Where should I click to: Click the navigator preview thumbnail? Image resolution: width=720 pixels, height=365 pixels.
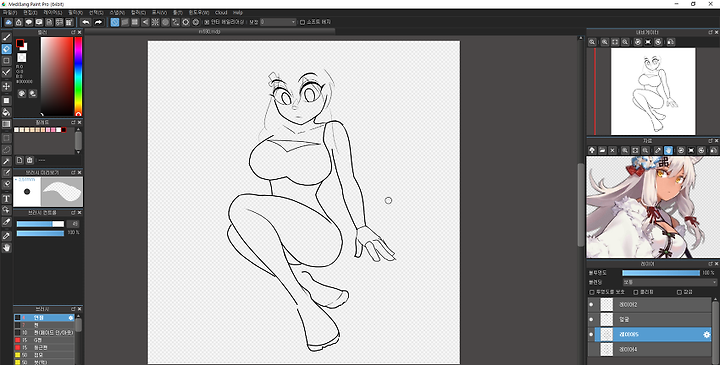[x=652, y=91]
